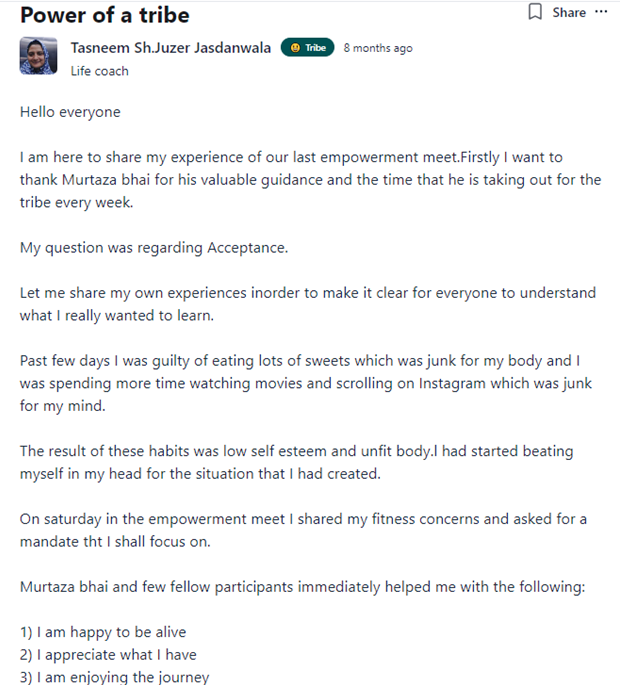Click list item I am happy to be alive
Image resolution: width=620 pixels, height=685 pixels.
click(103, 632)
